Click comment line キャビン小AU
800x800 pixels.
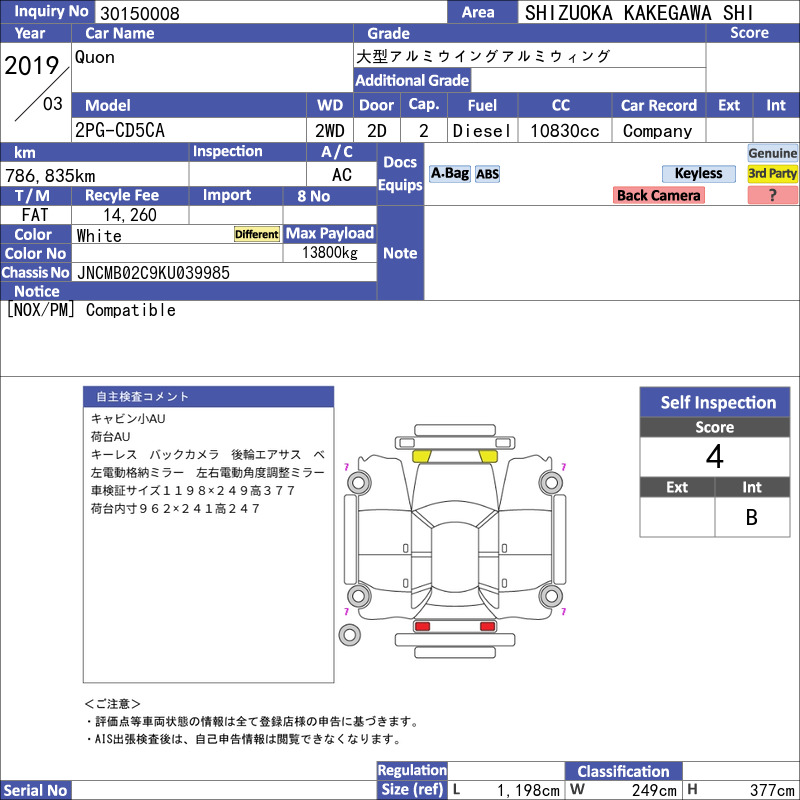(128, 419)
